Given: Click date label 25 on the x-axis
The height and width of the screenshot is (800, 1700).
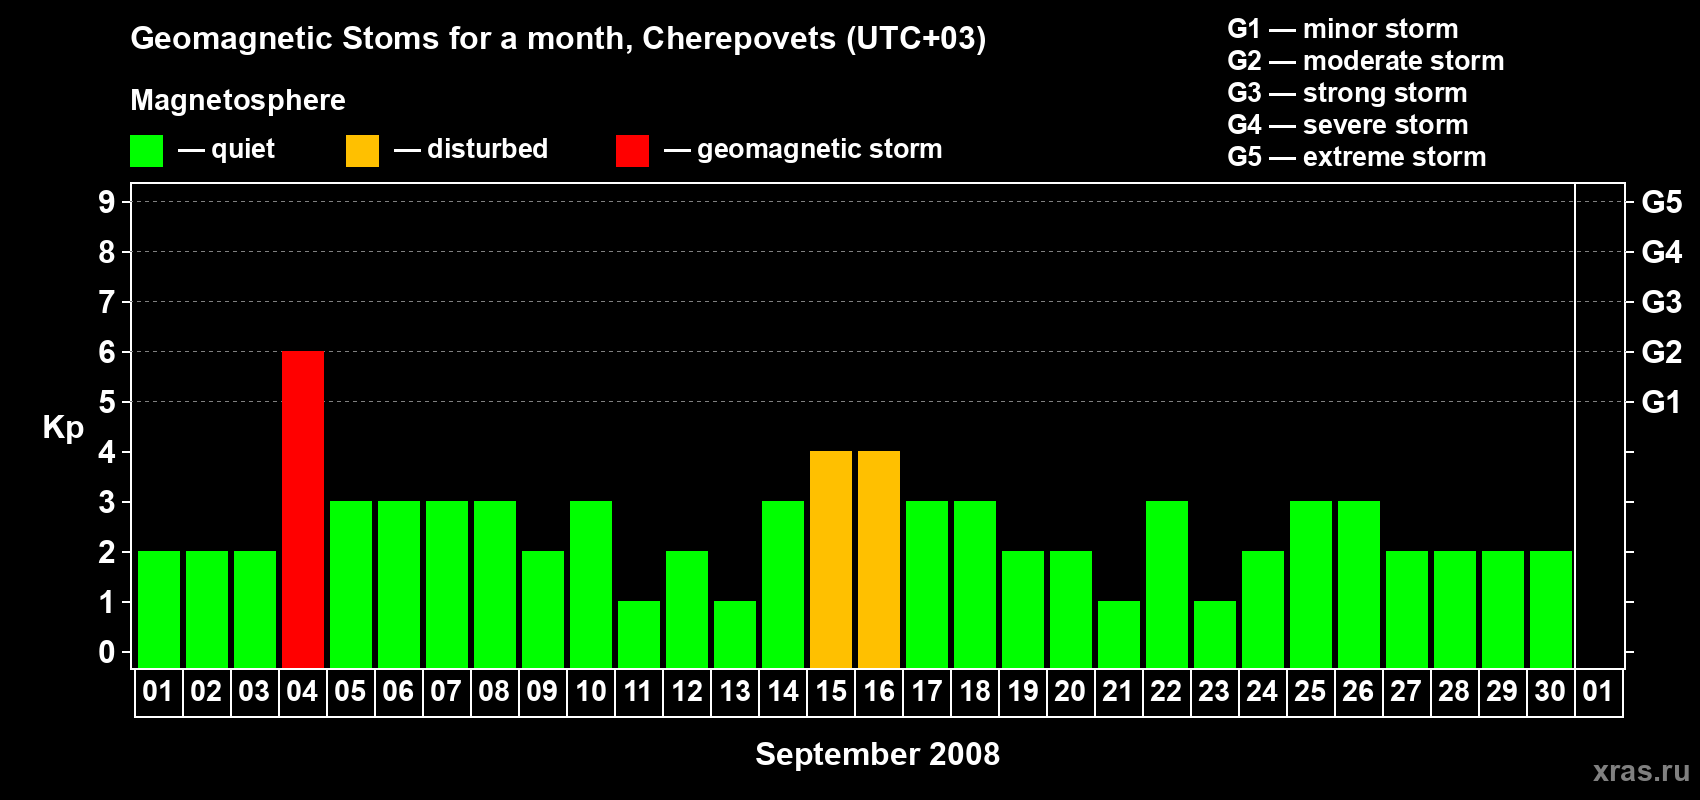Looking at the screenshot, I should pos(1310,692).
